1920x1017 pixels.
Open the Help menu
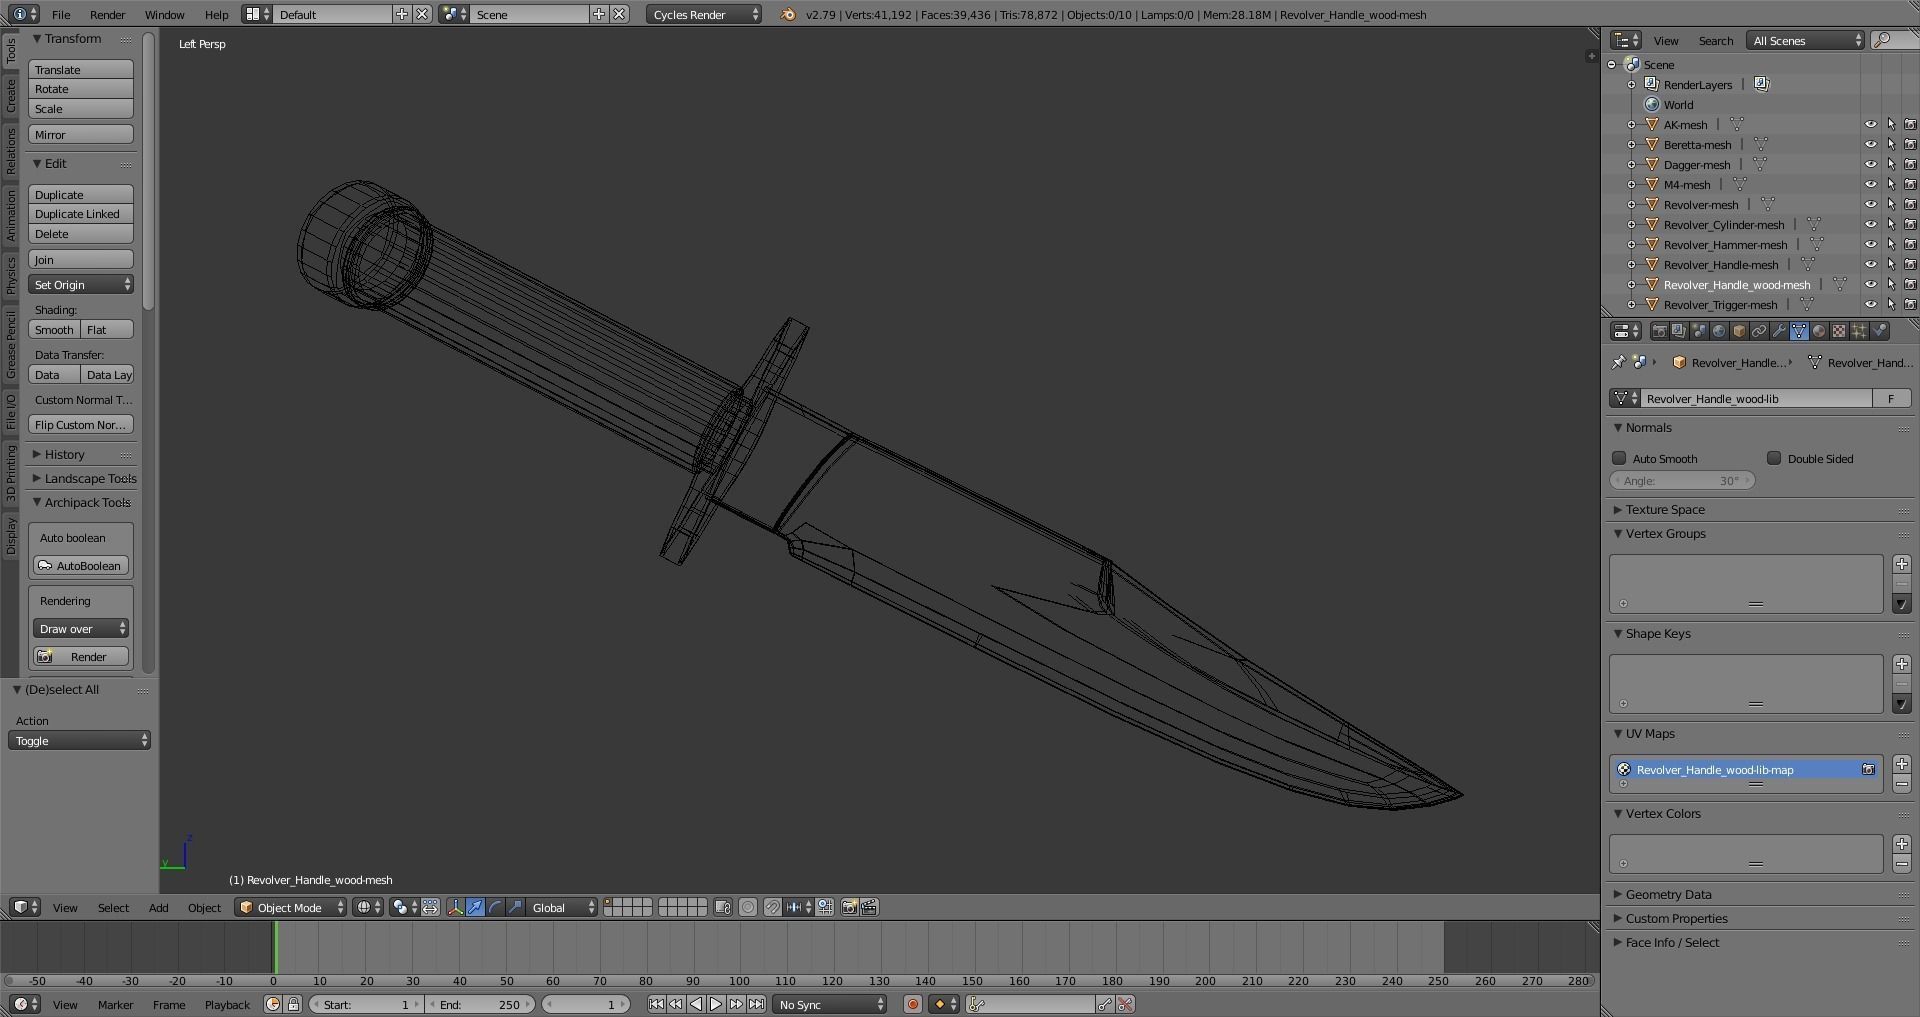coord(216,14)
